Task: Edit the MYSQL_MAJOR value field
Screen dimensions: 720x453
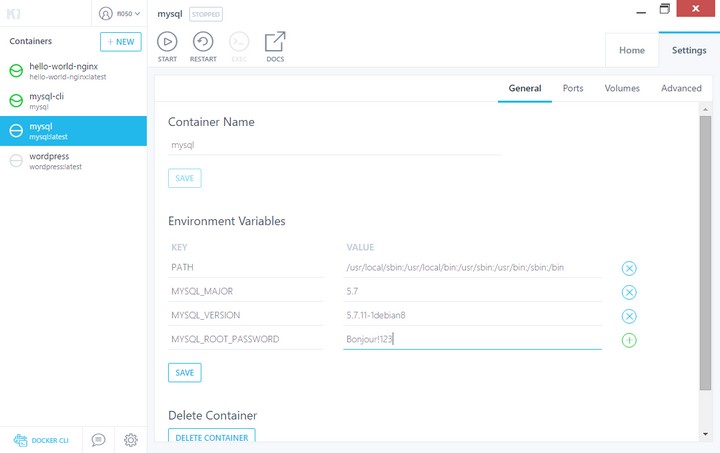Action: coord(472,291)
